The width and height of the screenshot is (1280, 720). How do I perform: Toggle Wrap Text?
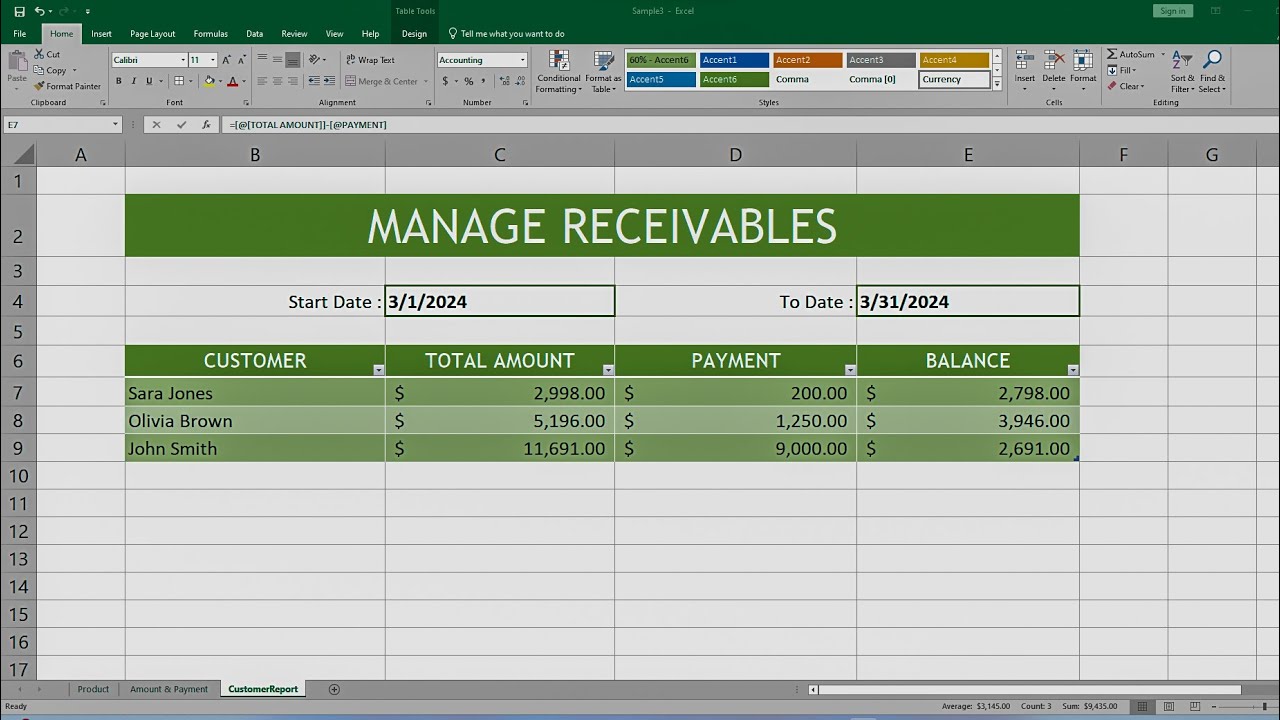pyautogui.click(x=370, y=60)
